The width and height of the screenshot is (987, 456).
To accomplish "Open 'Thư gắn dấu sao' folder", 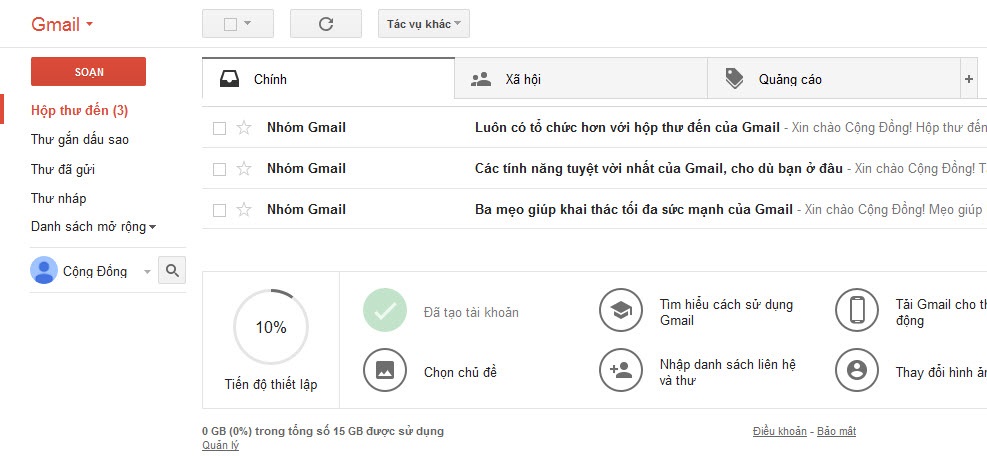I will 80,140.
